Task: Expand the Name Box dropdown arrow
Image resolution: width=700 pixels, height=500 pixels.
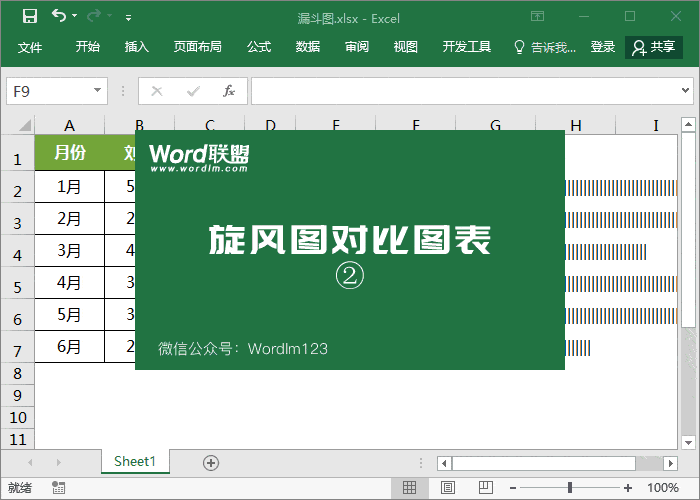Action: 97,91
